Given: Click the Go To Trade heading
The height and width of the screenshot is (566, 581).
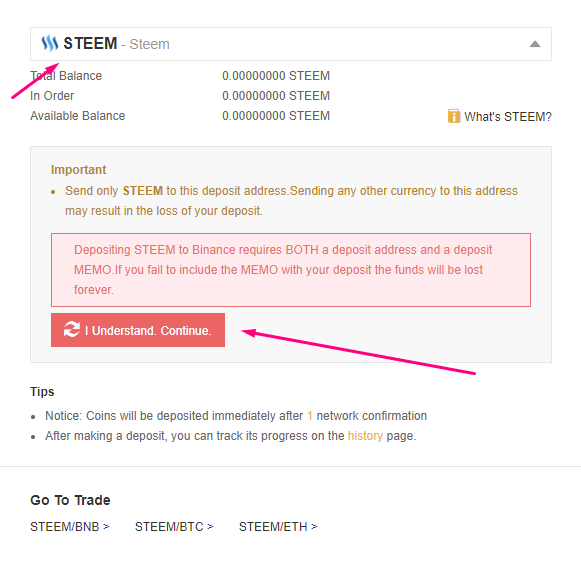Looking at the screenshot, I should click(70, 500).
